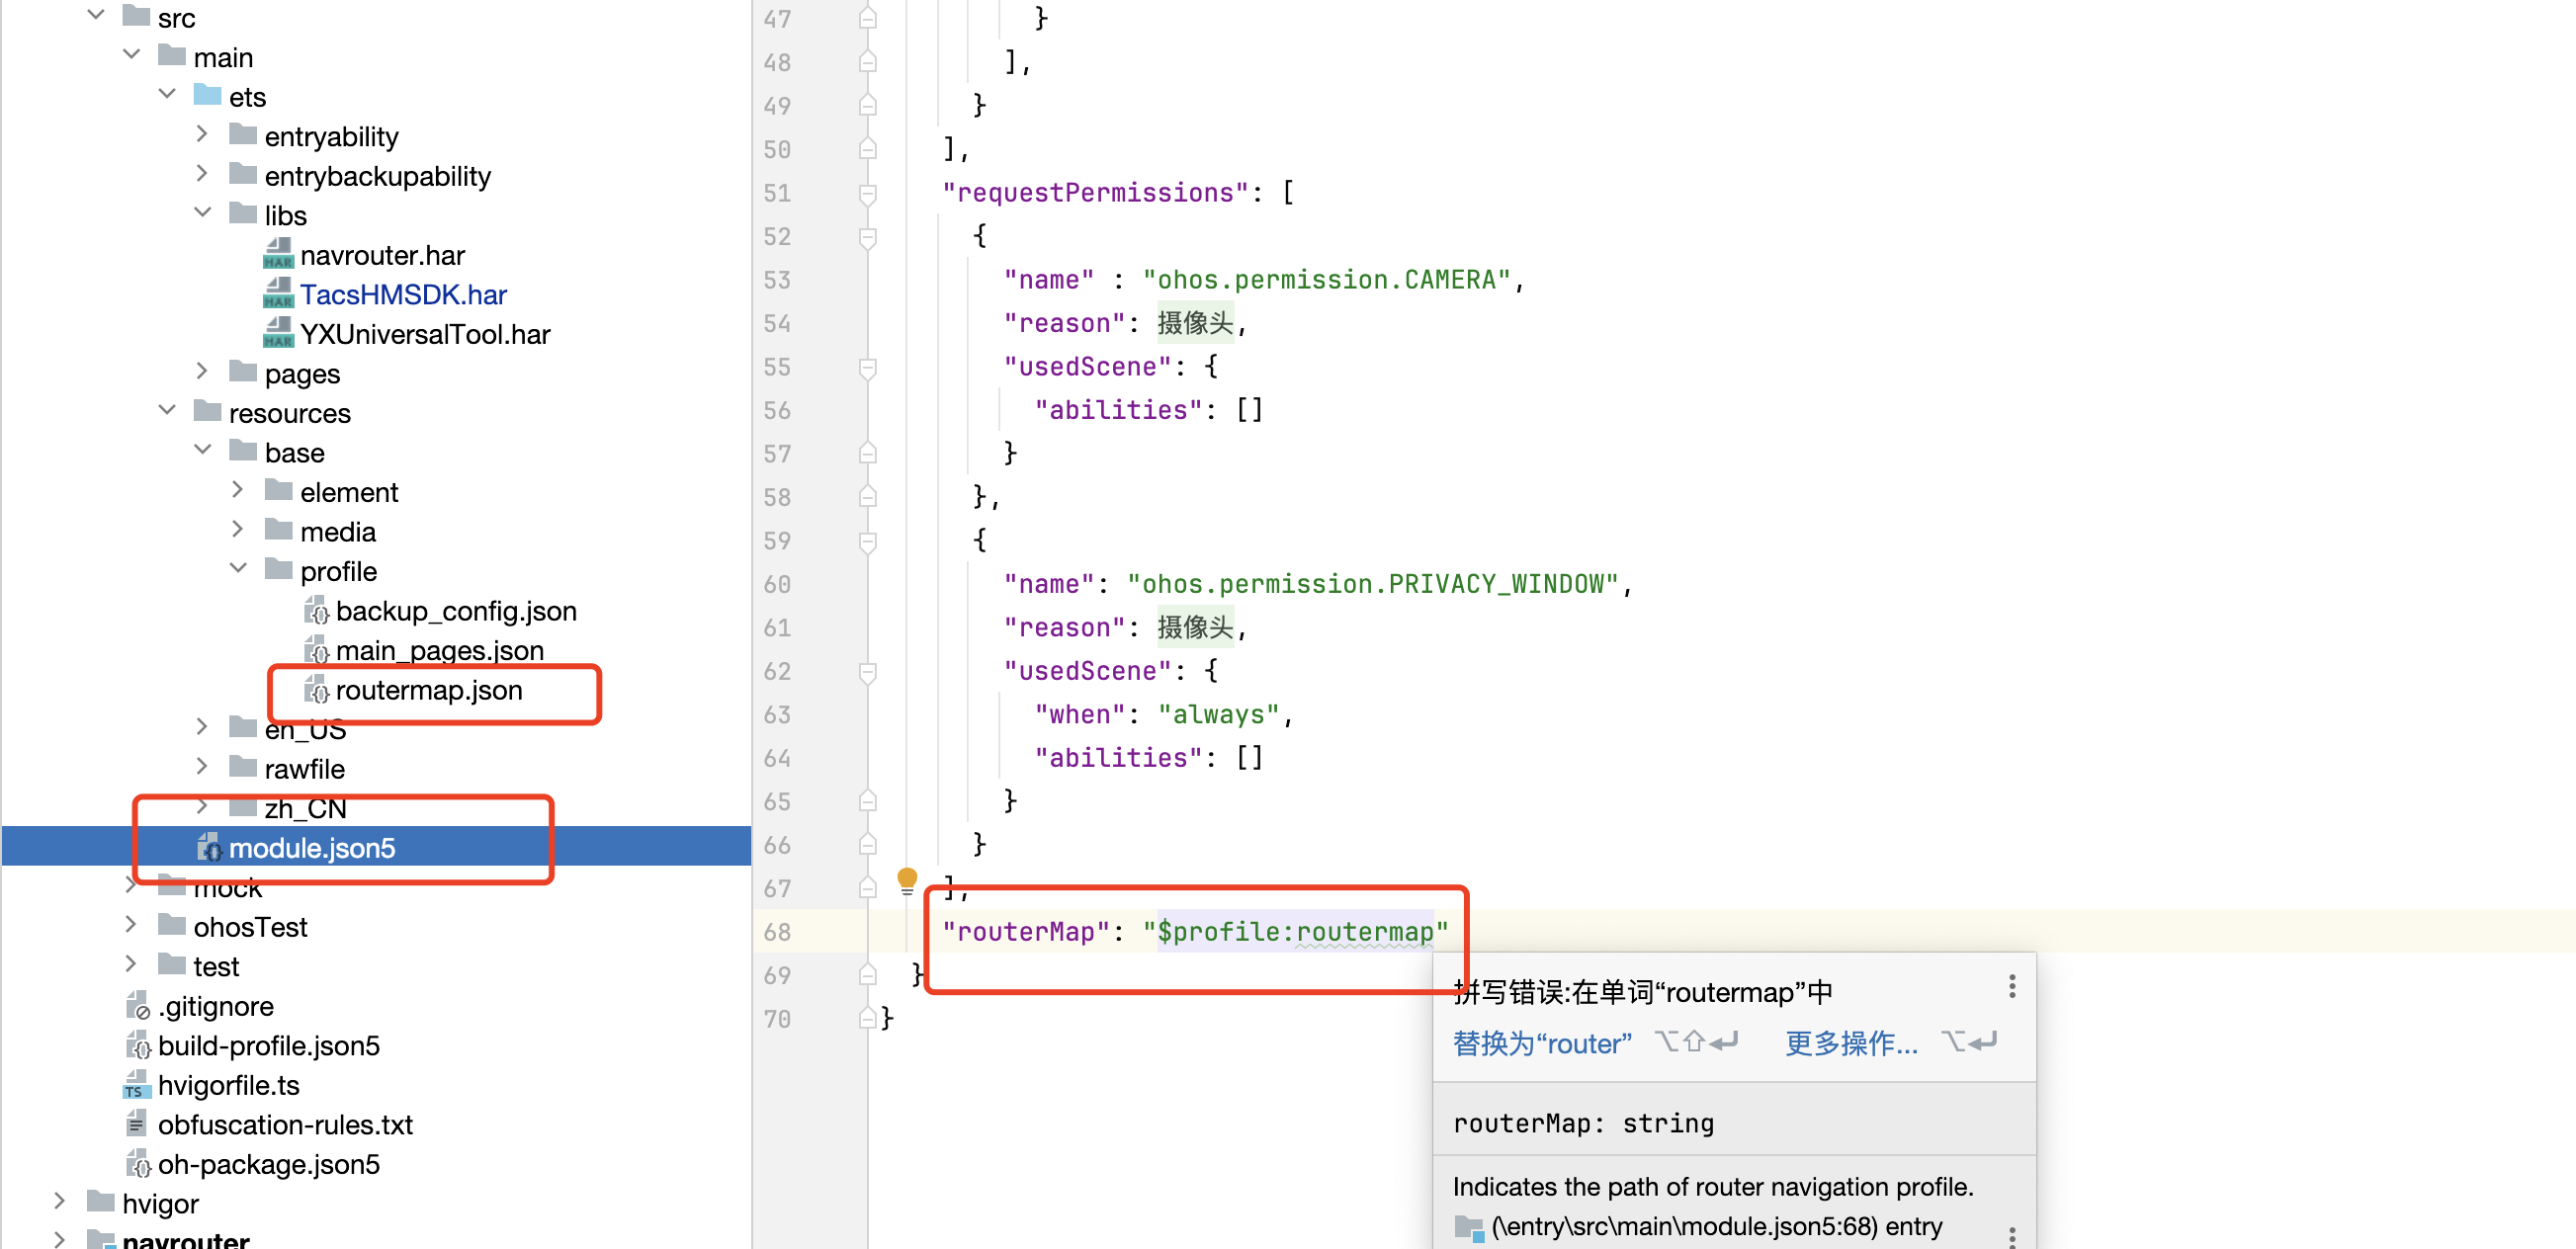Click the fold end marker on line 70
Viewport: 2576px width, 1249px height.
tap(868, 1019)
